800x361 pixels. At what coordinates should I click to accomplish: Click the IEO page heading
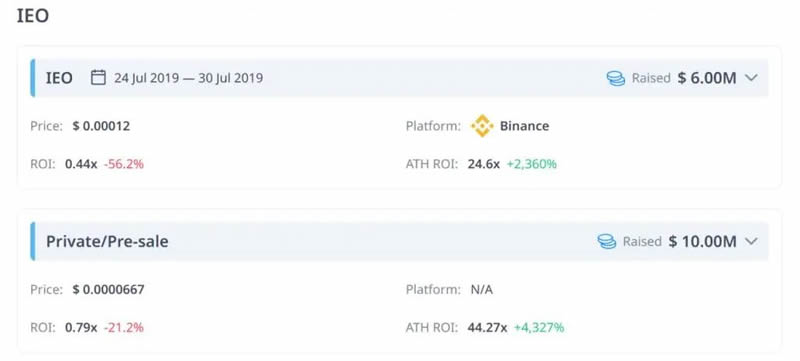33,16
